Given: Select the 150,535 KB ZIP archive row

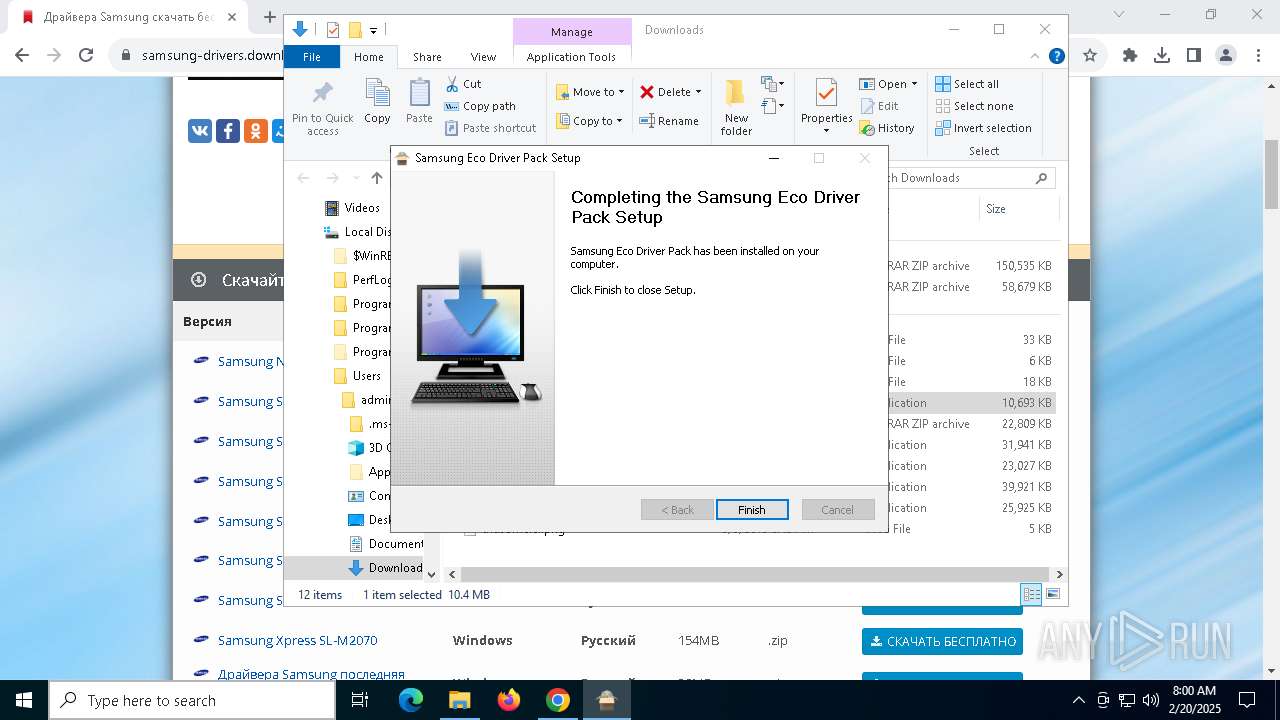Looking at the screenshot, I should (970, 266).
